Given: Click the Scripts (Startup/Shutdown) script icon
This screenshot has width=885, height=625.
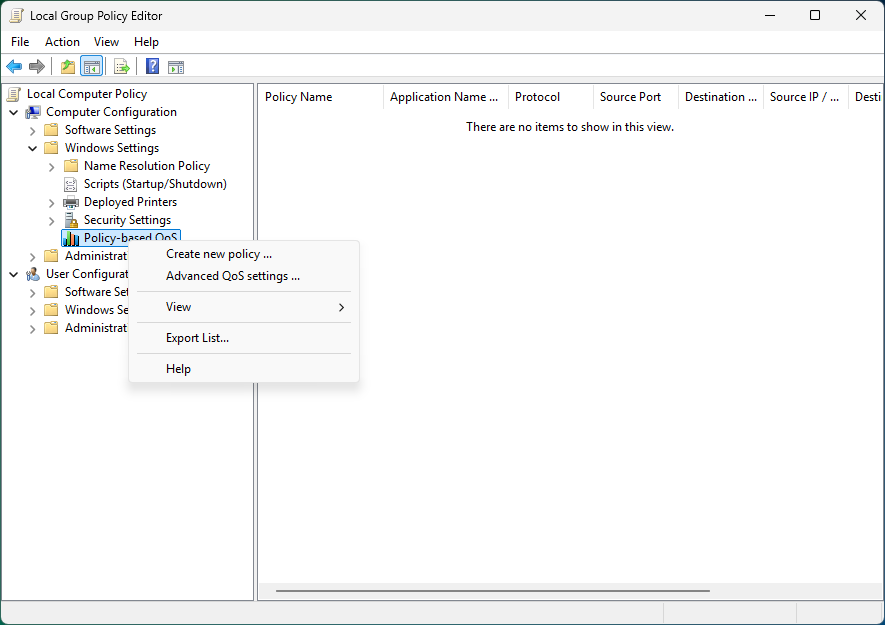Looking at the screenshot, I should point(71,184).
